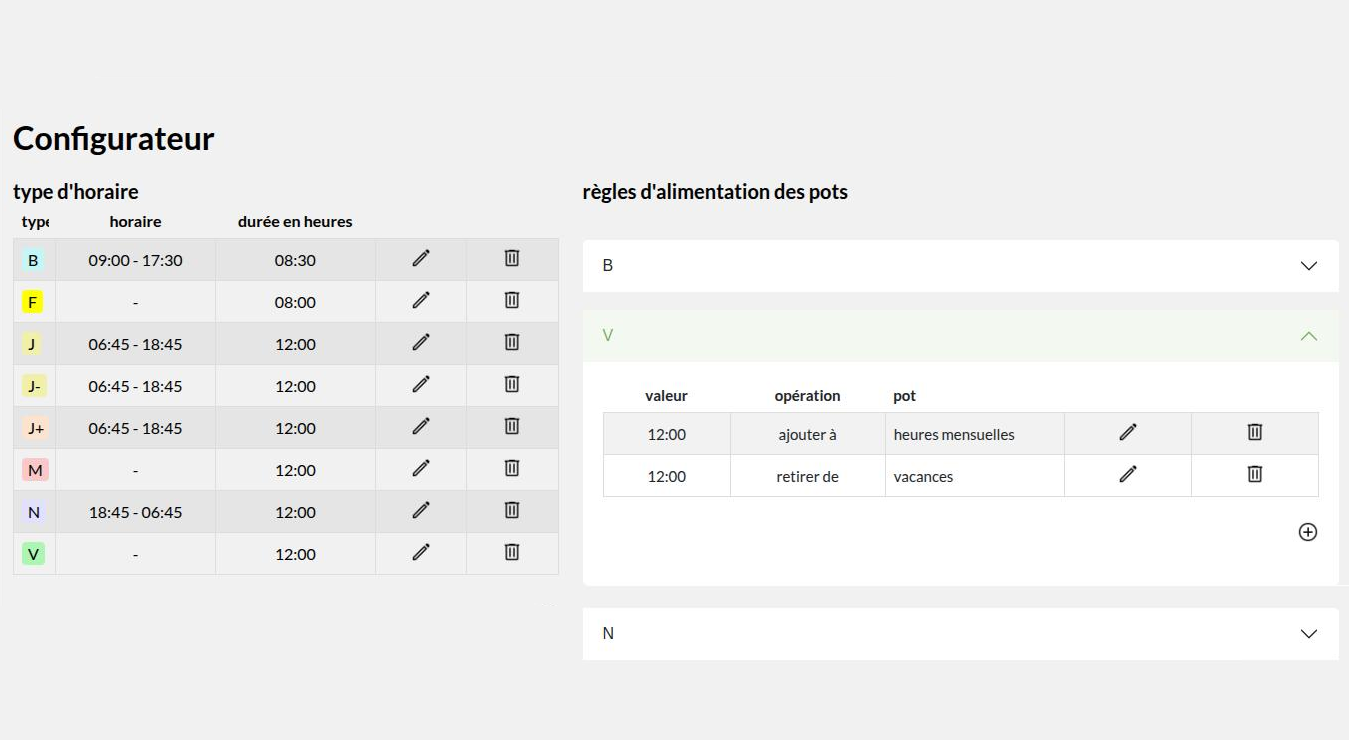Delete the M schedule type row
The image size is (1349, 740).
(511, 468)
